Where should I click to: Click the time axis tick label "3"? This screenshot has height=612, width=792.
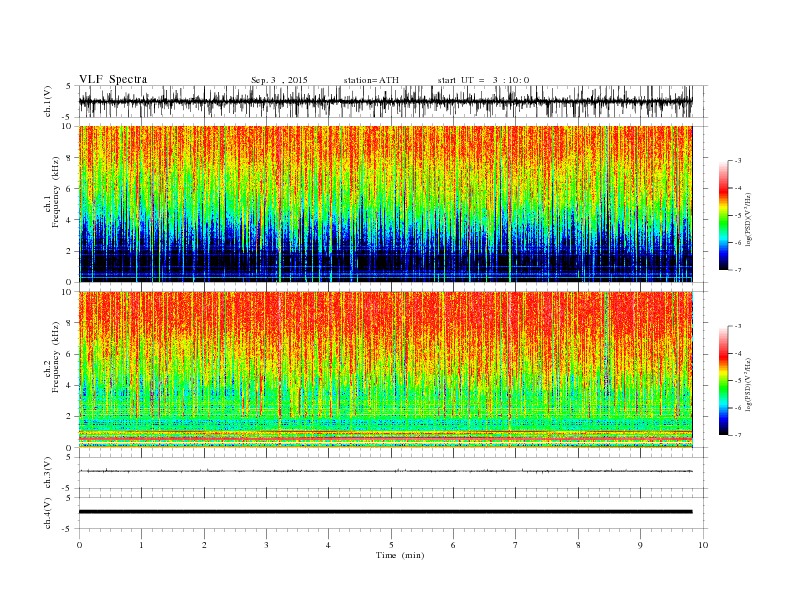pyautogui.click(x=266, y=545)
